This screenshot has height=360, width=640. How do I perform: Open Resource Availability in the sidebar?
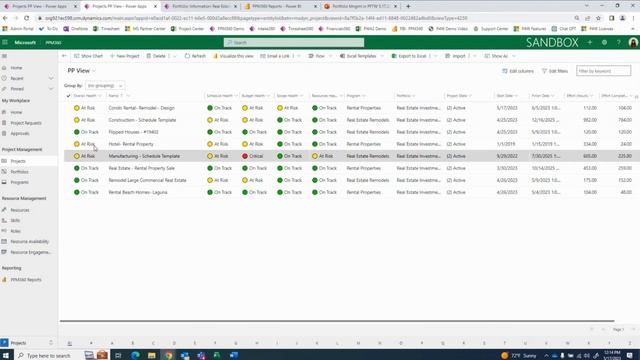tap(29, 242)
